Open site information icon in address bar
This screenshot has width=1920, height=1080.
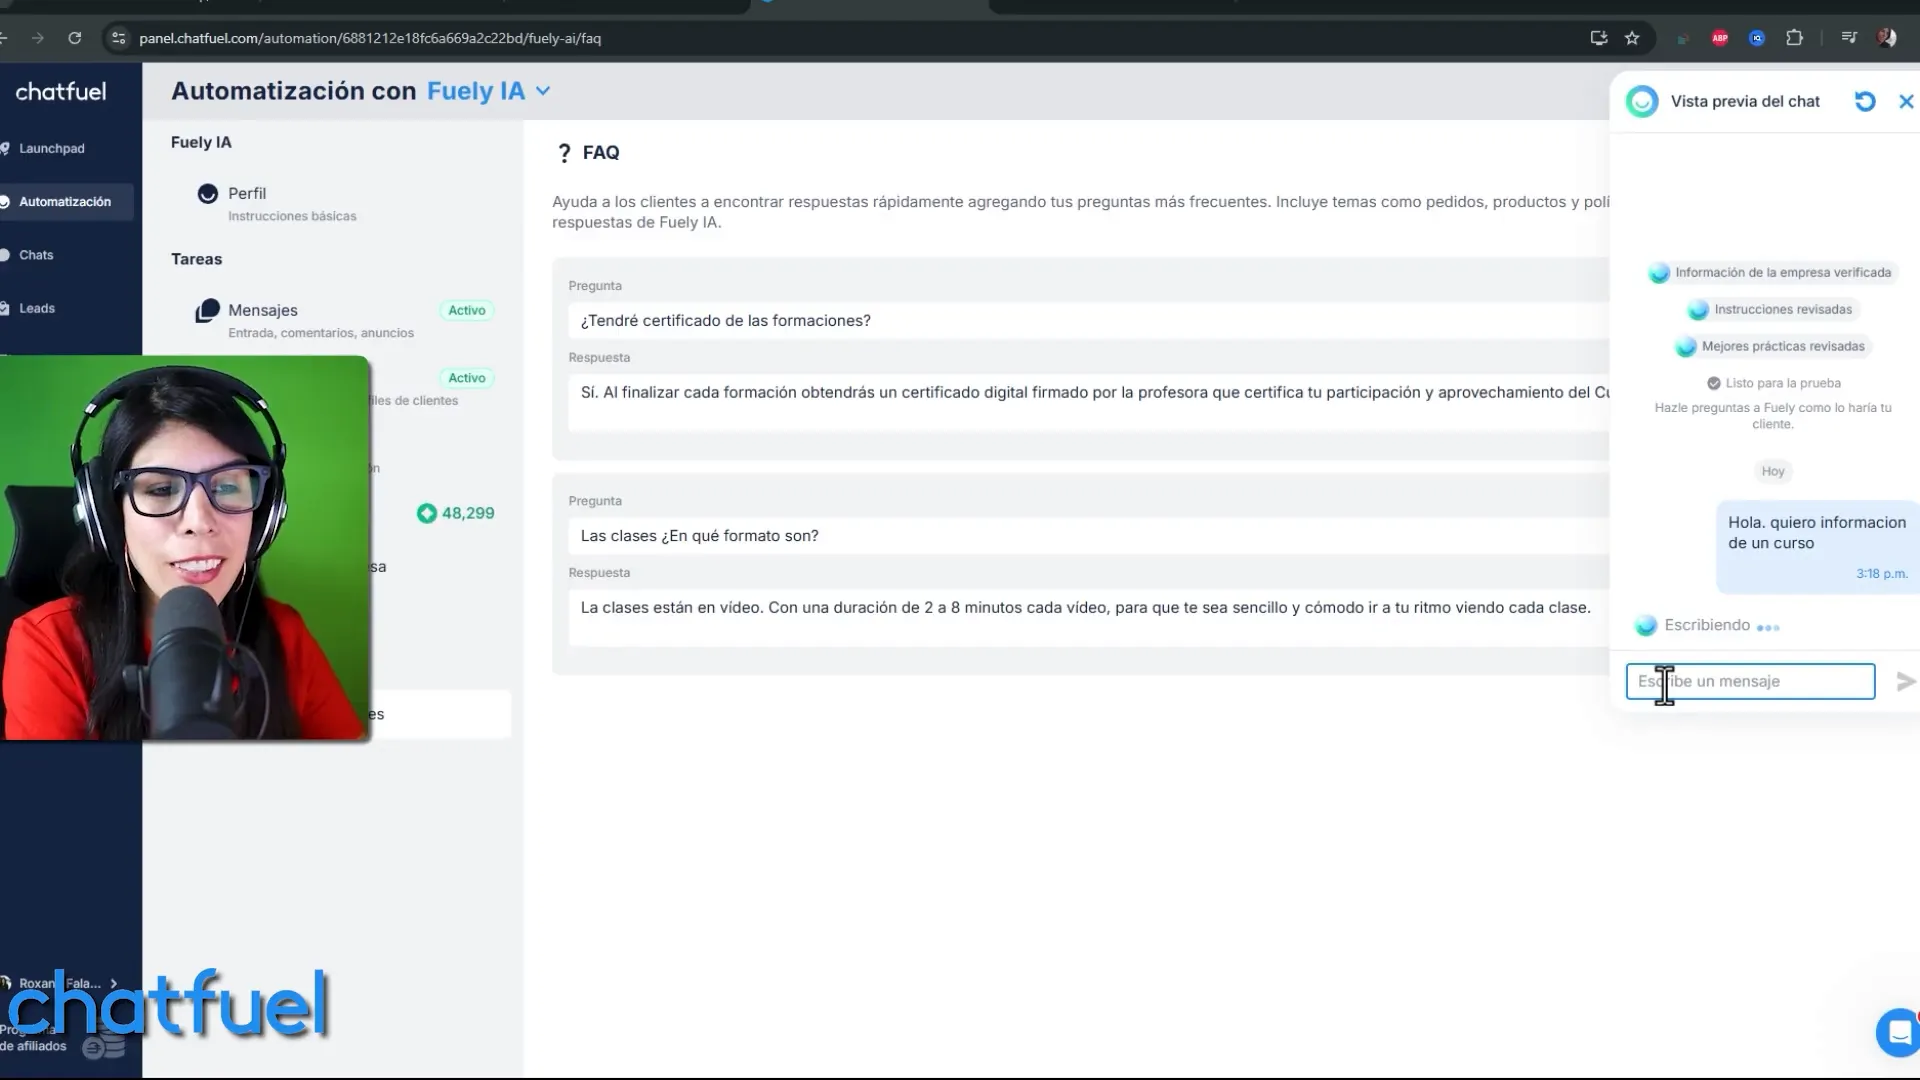coord(118,38)
